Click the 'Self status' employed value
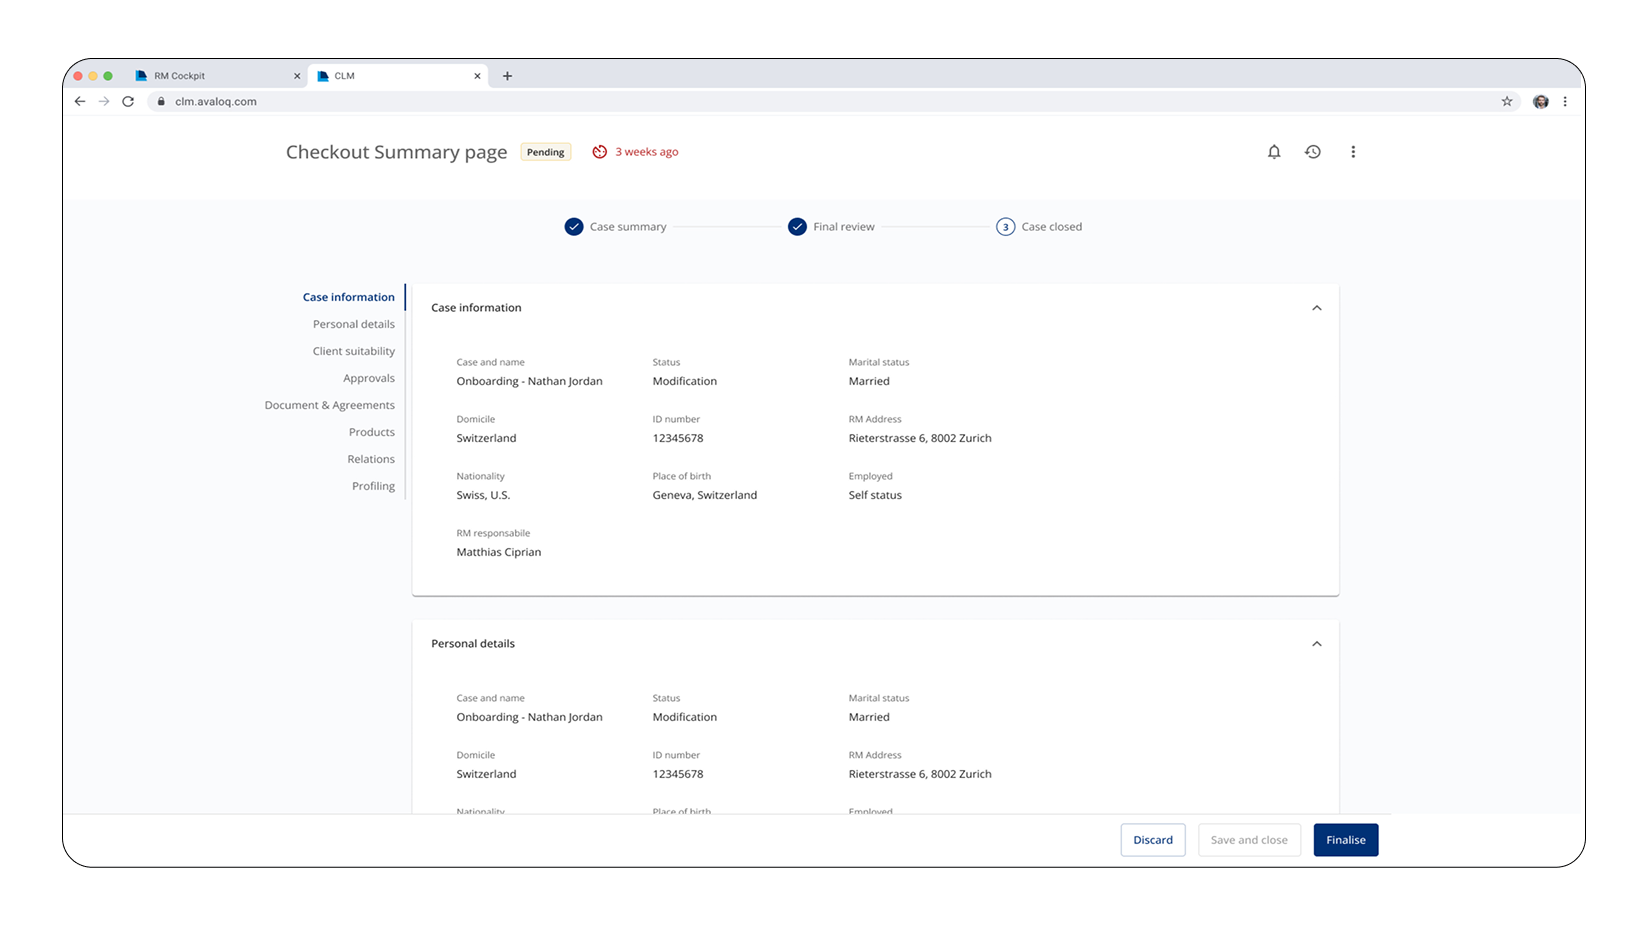1644x926 pixels. tap(875, 495)
